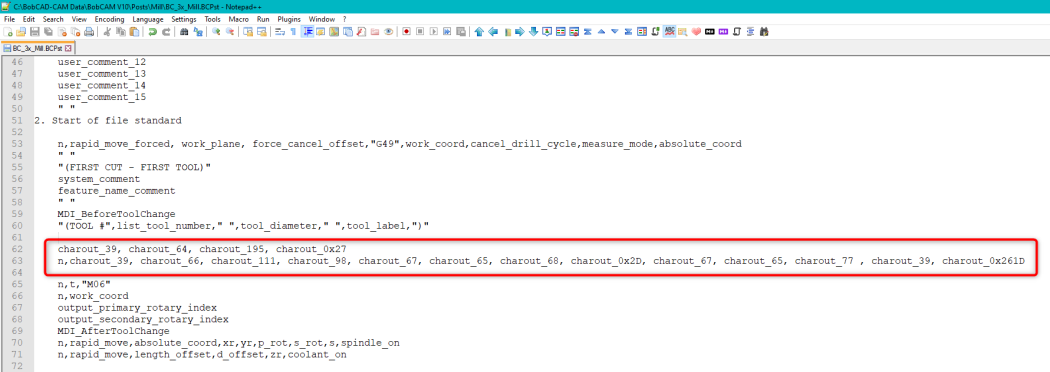Click the Print toolbar icon
The width and height of the screenshot is (1050, 372).
89,31
